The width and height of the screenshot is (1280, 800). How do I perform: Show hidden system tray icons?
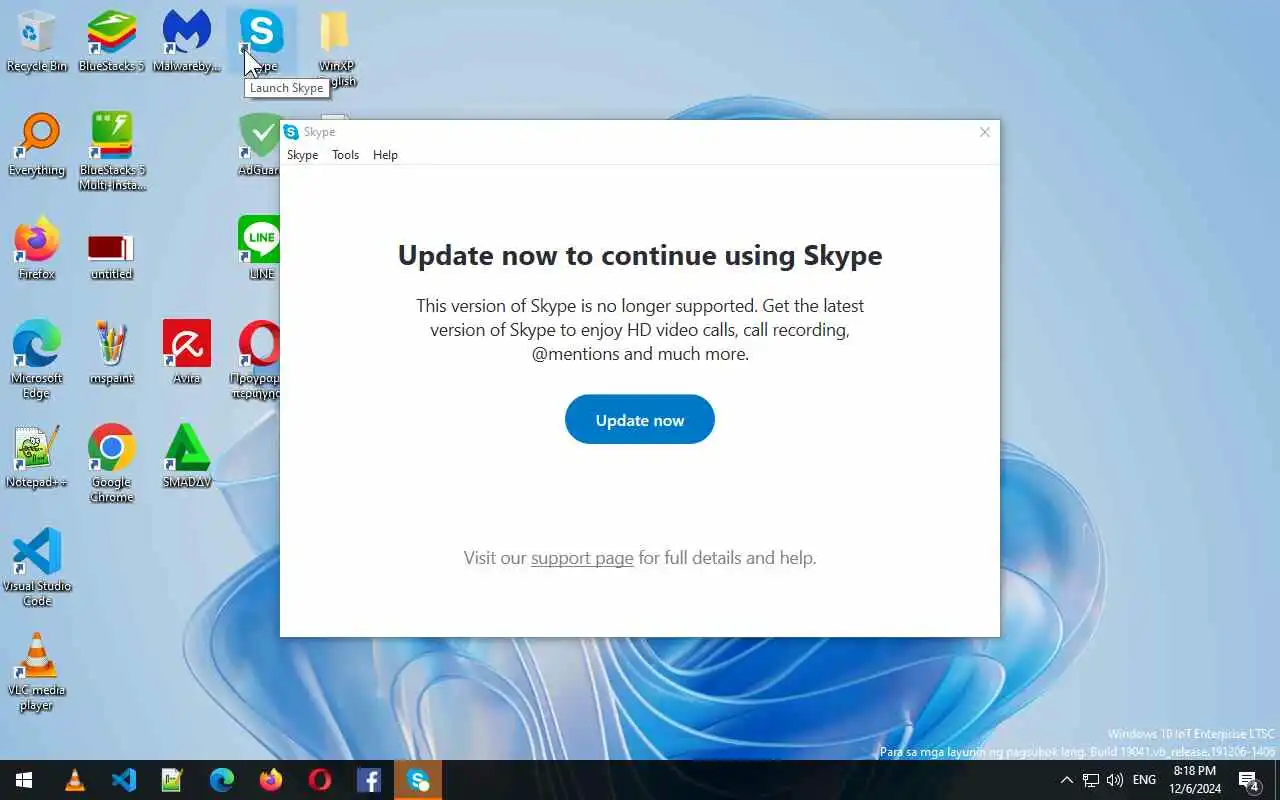point(1066,780)
